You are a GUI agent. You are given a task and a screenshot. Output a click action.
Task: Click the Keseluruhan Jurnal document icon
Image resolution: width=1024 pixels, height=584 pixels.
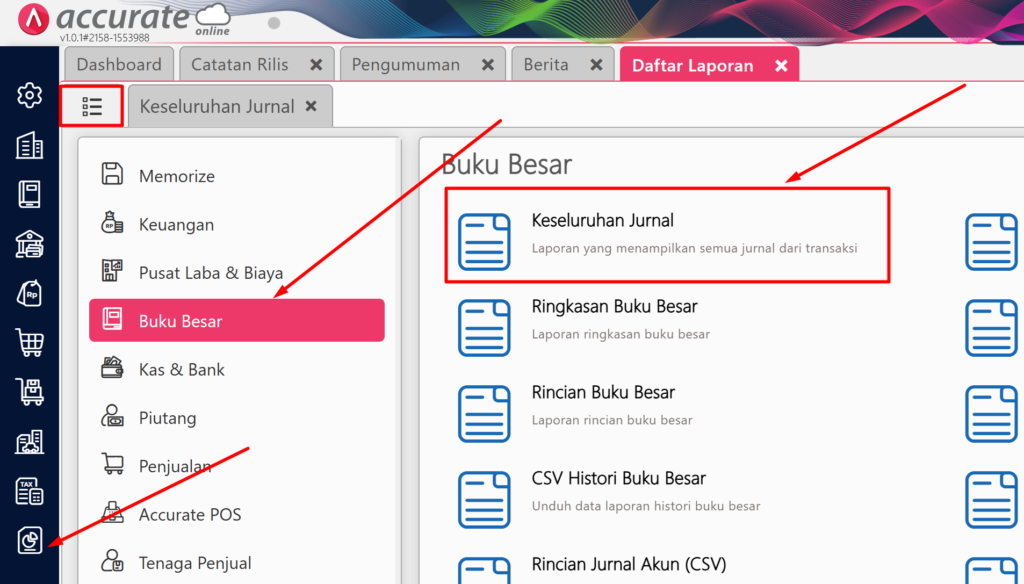(484, 242)
